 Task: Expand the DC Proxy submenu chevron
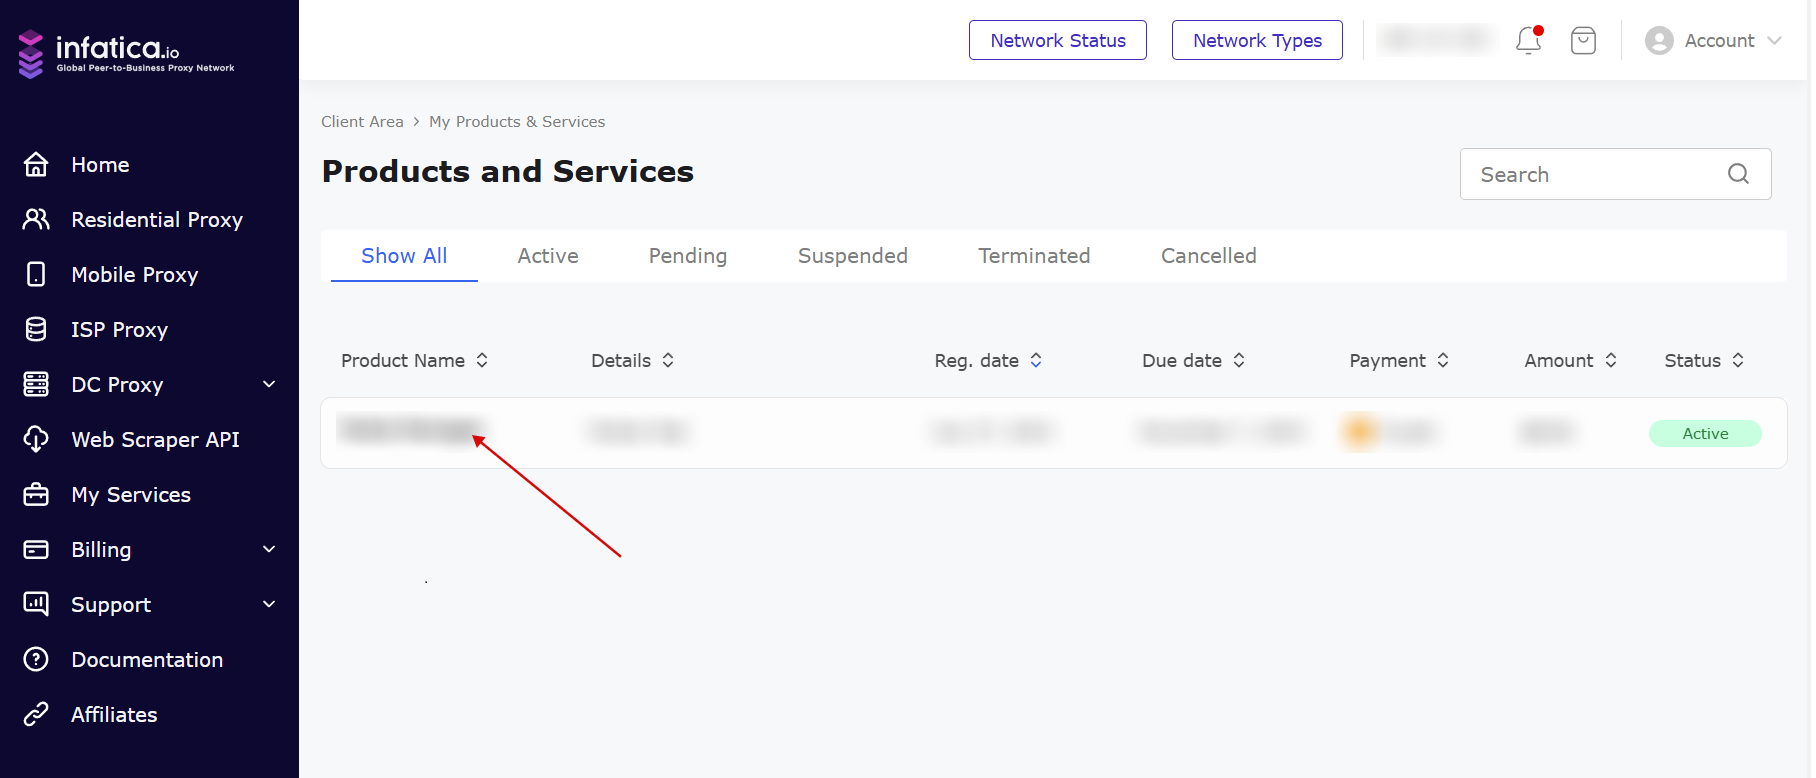pyautogui.click(x=269, y=384)
